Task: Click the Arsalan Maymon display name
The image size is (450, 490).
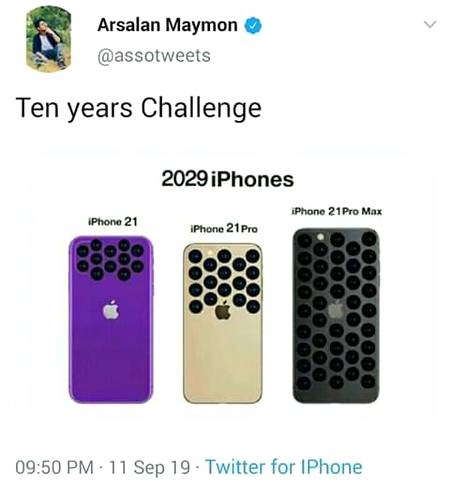Action: coord(168,25)
